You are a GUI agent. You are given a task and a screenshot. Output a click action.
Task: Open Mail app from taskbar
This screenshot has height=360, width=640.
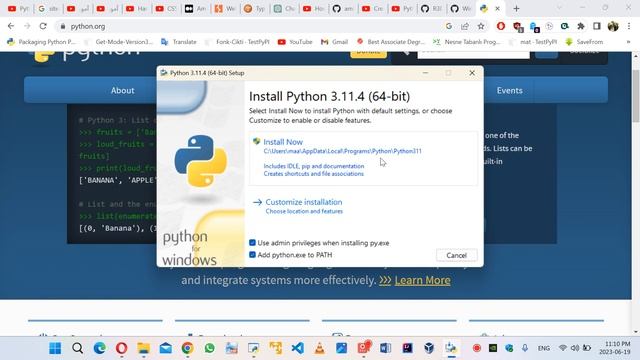166,348
